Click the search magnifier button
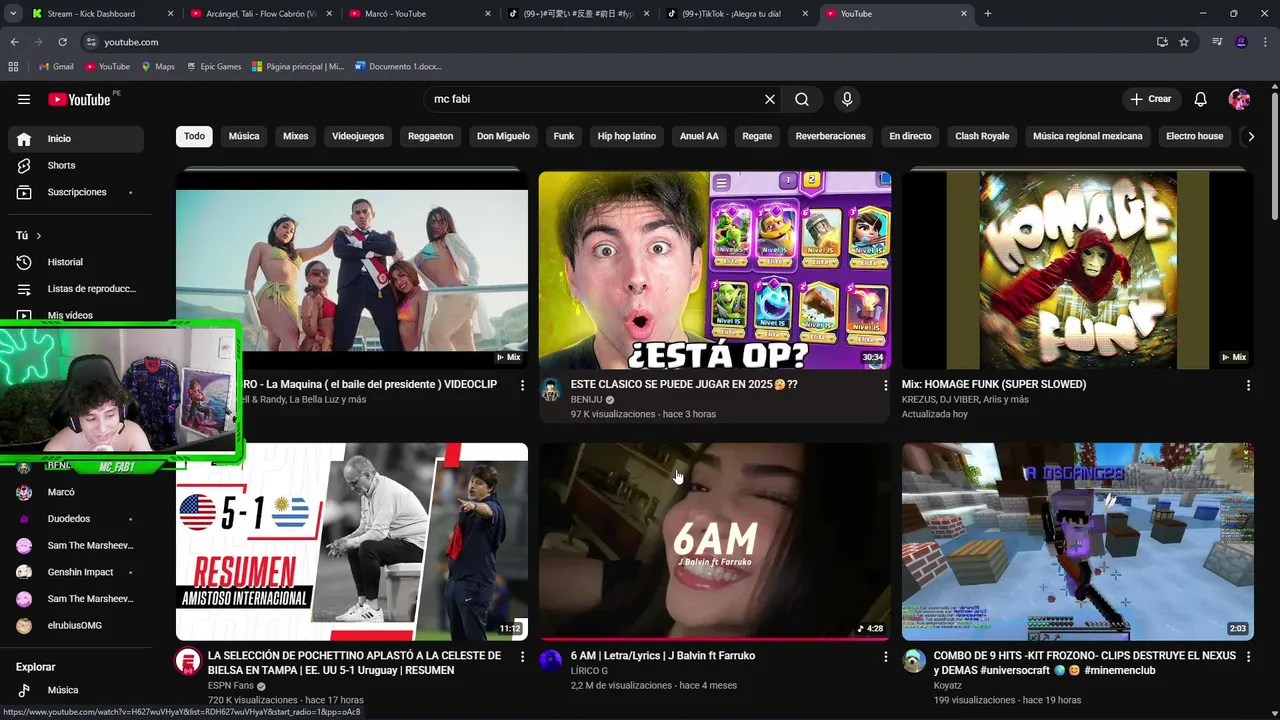Viewport: 1280px width, 720px height. 802,99
